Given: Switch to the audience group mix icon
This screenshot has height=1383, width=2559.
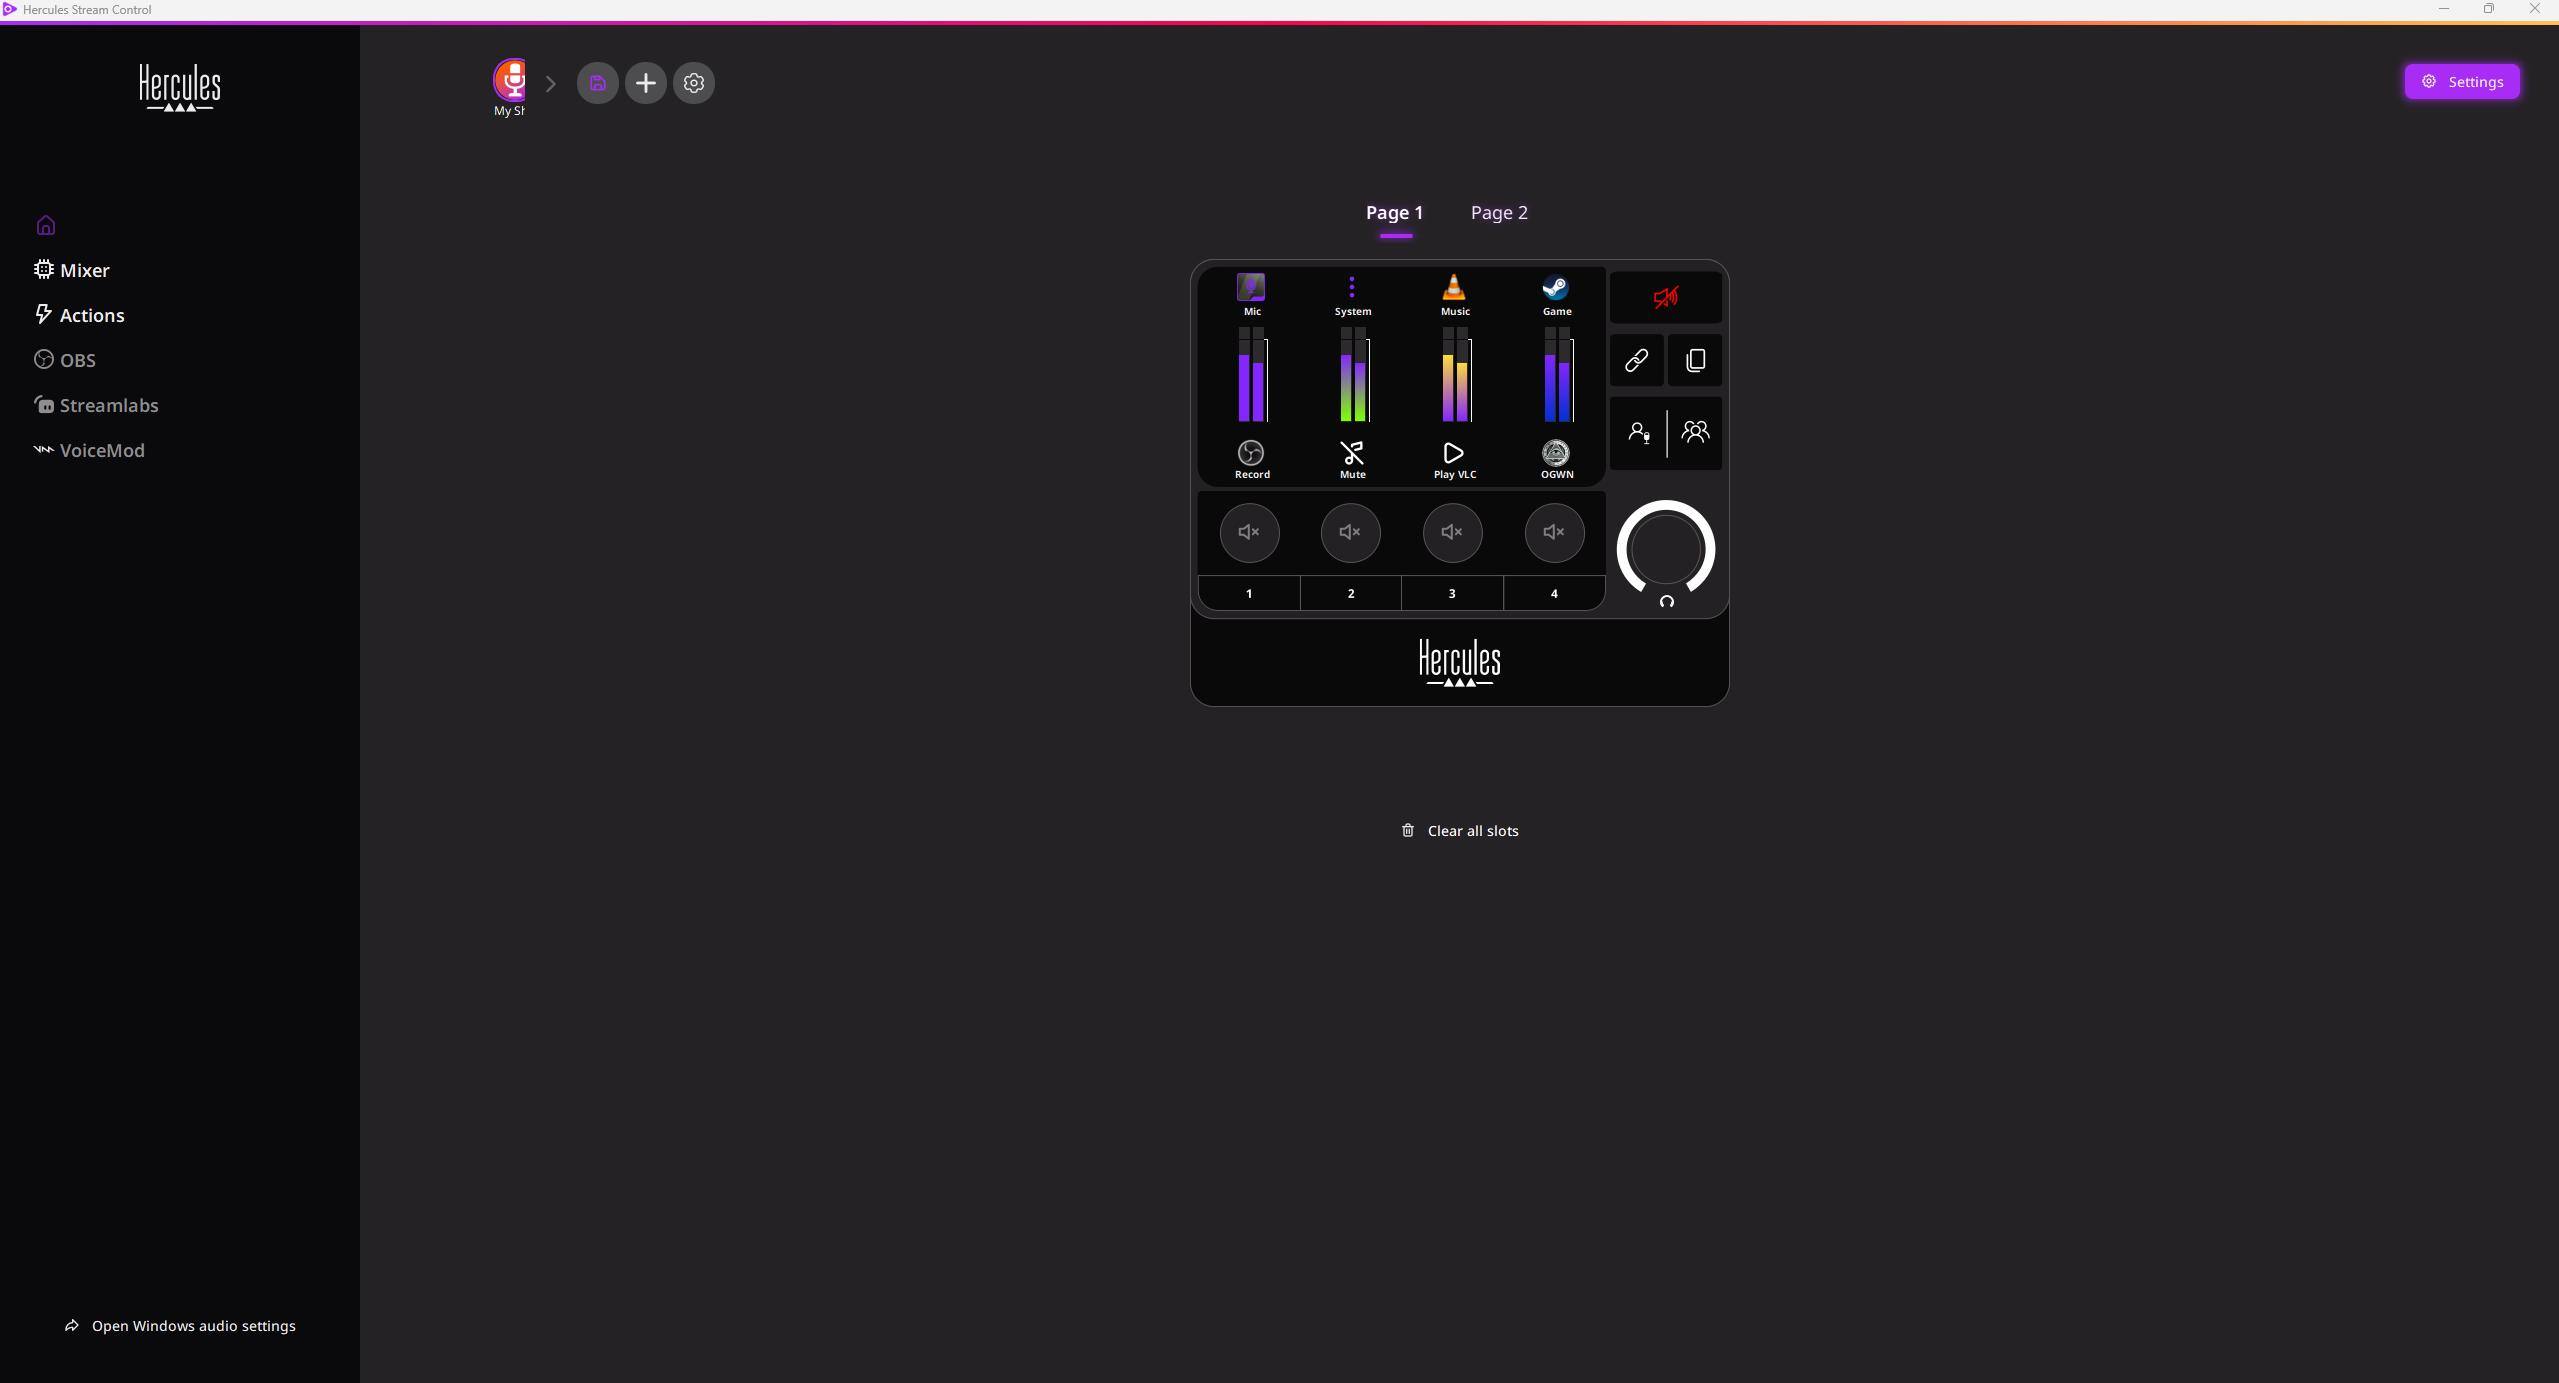Looking at the screenshot, I should (x=1695, y=432).
